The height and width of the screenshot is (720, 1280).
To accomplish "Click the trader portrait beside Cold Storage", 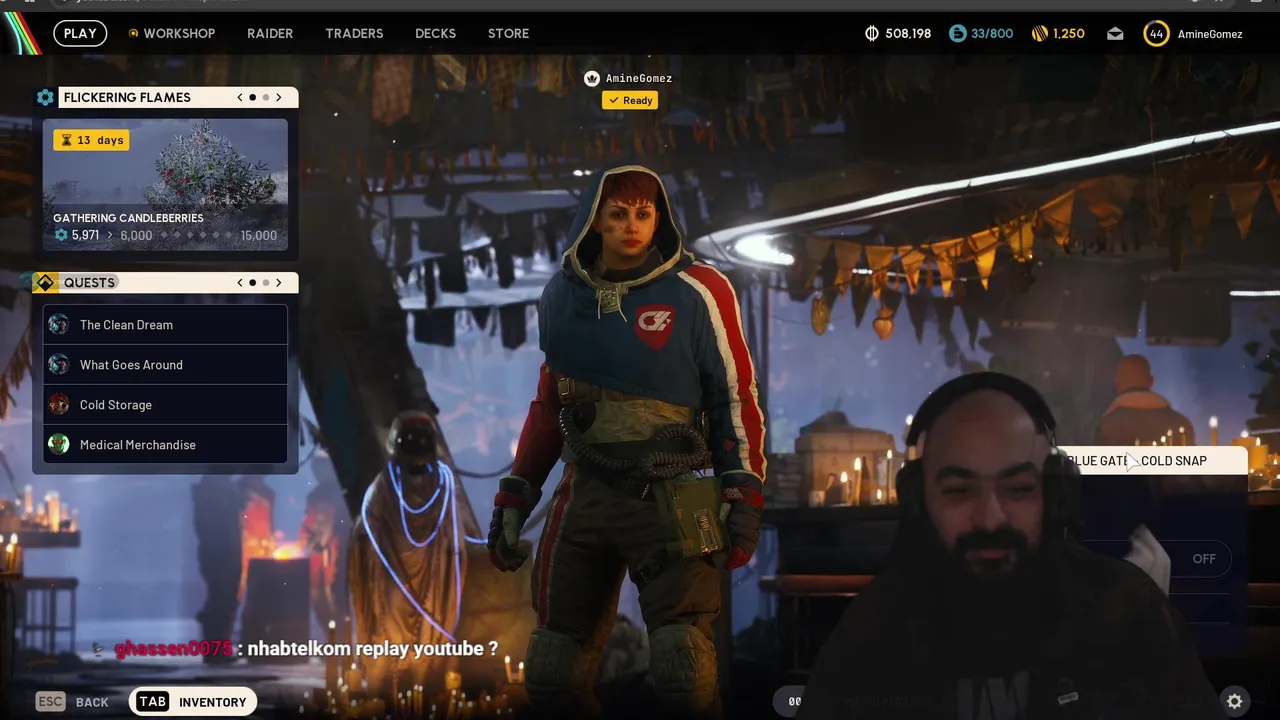I will [x=59, y=405].
